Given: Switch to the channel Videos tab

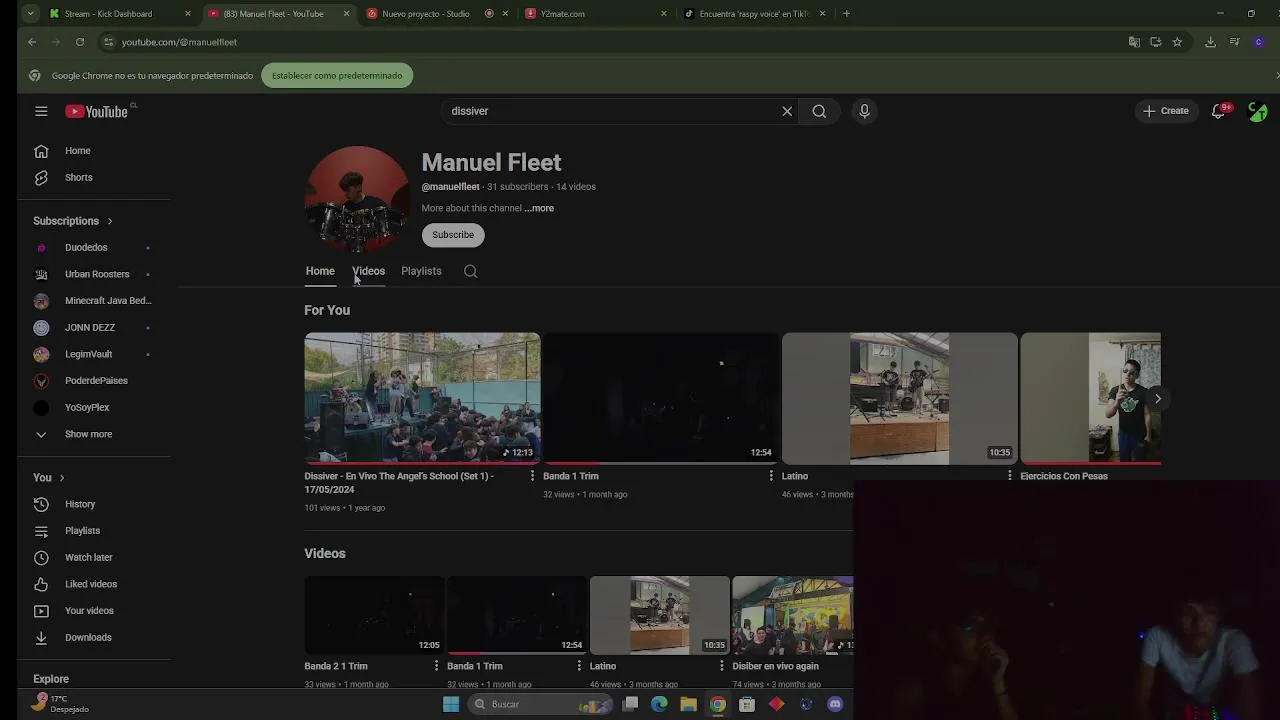Looking at the screenshot, I should click(368, 271).
